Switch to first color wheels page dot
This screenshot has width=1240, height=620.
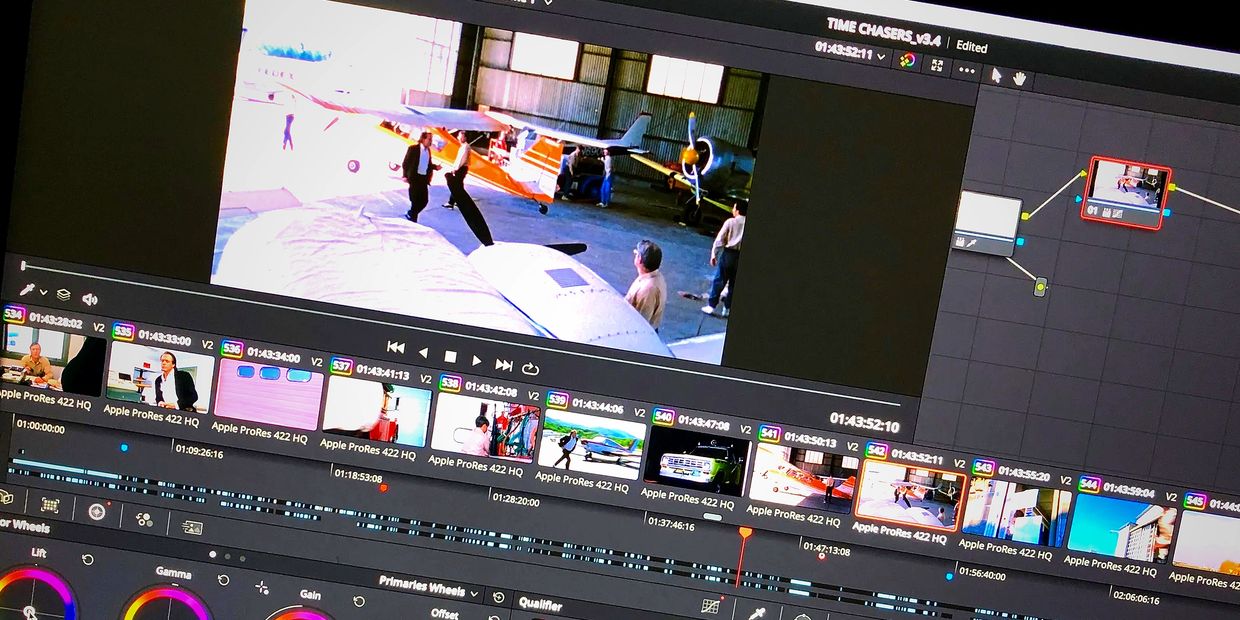[211, 554]
